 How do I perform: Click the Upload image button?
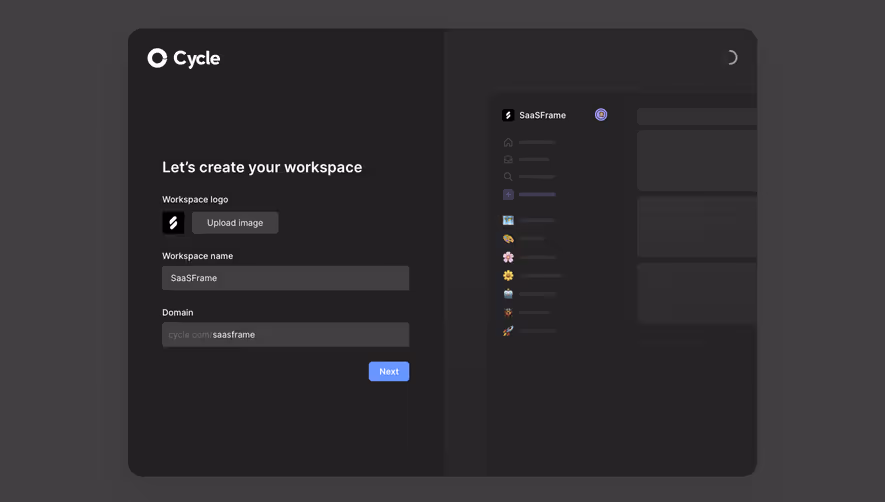click(235, 222)
